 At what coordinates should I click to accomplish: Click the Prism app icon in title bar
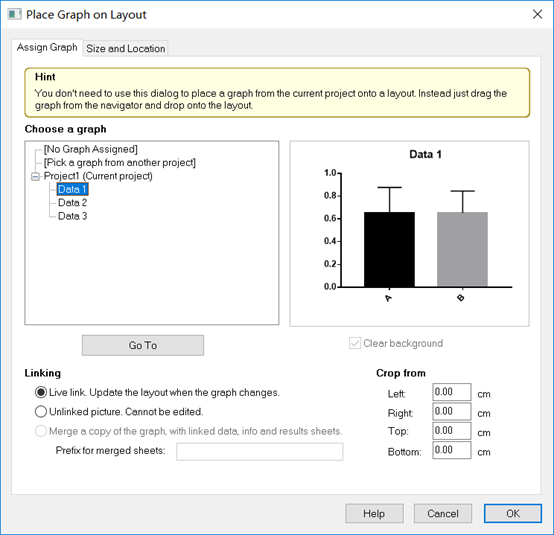pyautogui.click(x=14, y=14)
